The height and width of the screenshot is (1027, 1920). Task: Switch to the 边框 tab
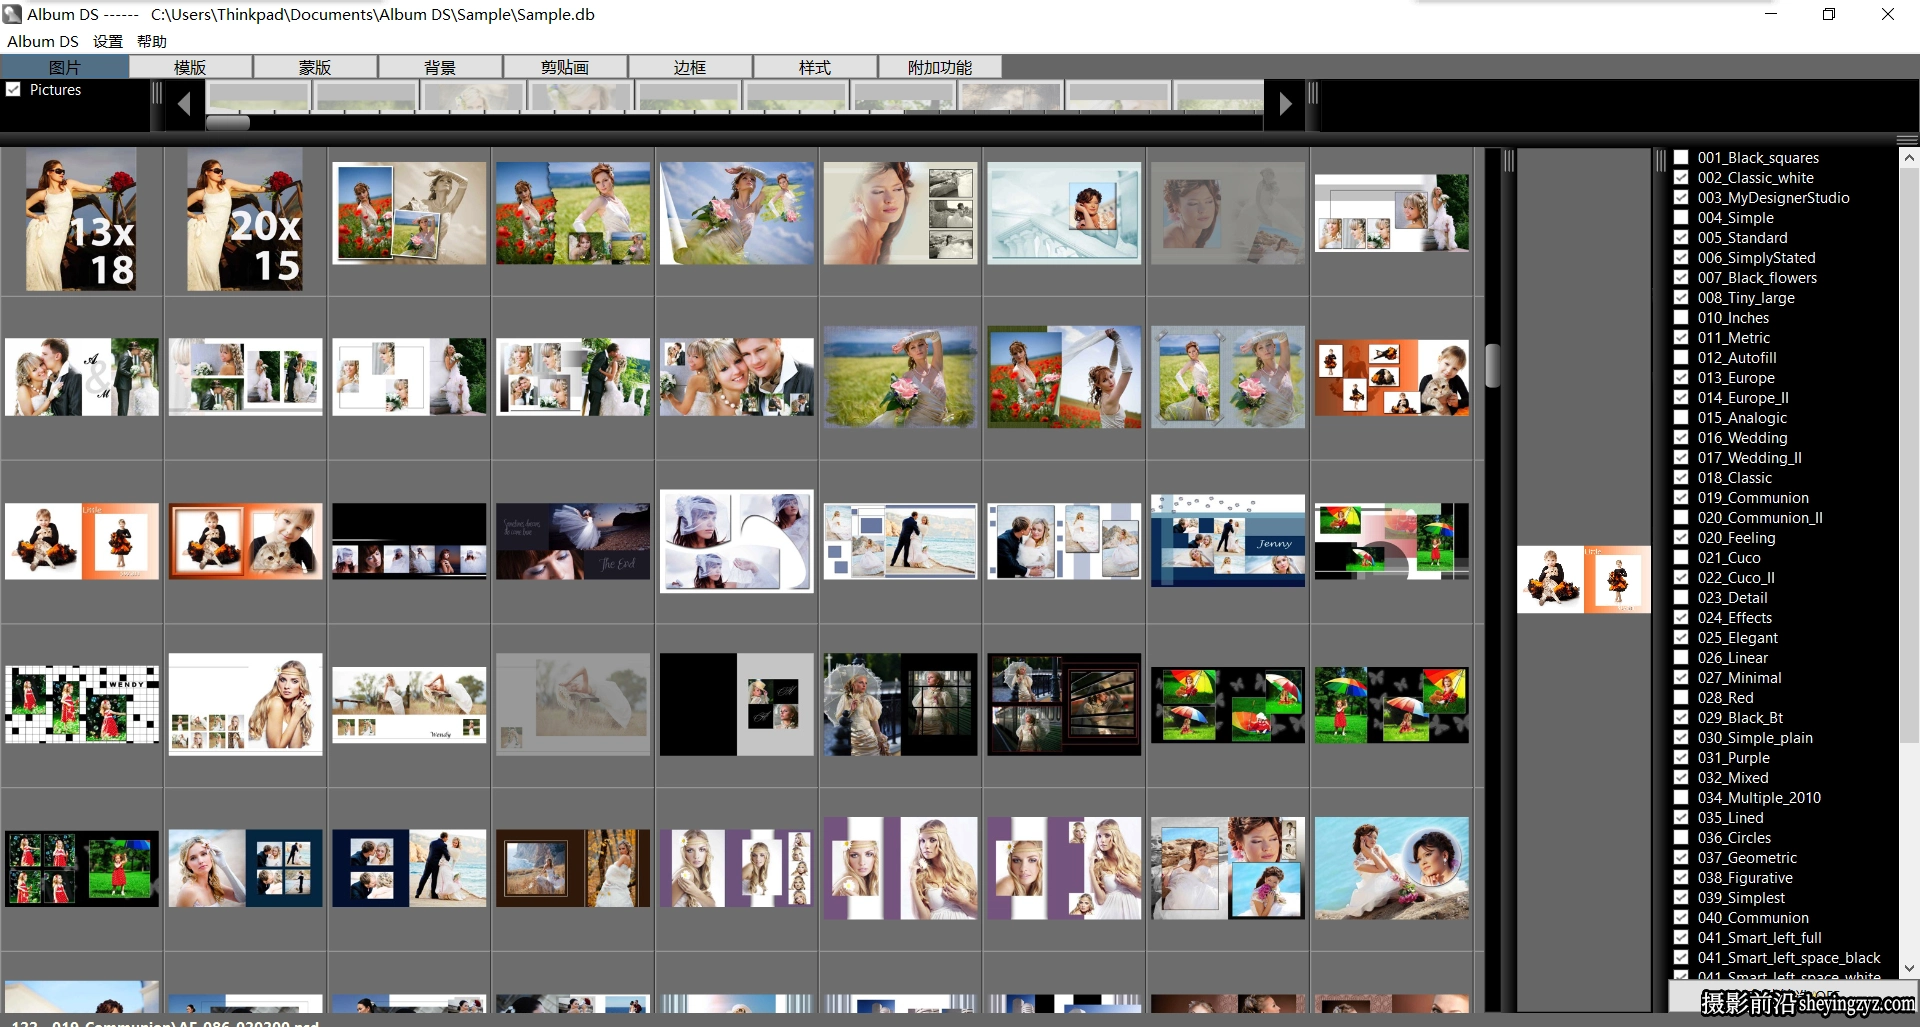[690, 67]
